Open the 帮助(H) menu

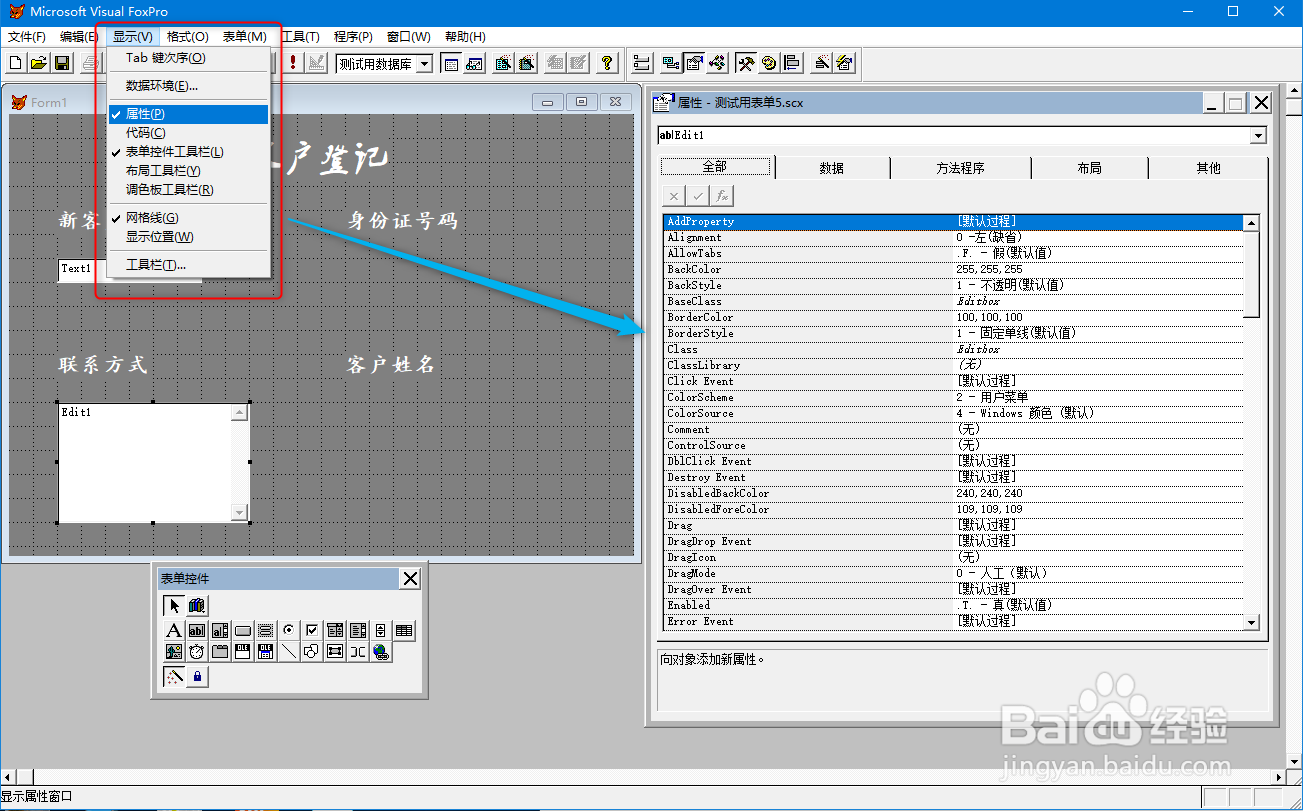(465, 37)
